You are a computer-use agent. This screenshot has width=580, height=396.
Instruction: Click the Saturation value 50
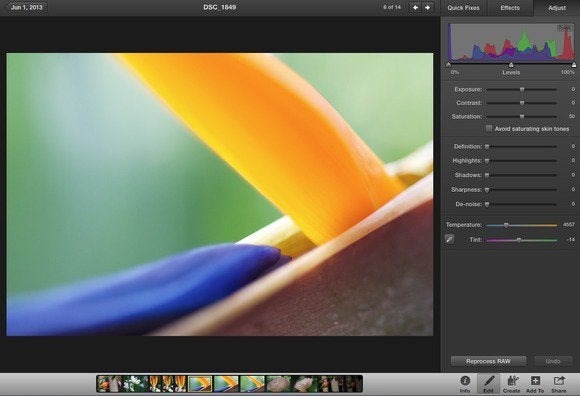(572, 116)
